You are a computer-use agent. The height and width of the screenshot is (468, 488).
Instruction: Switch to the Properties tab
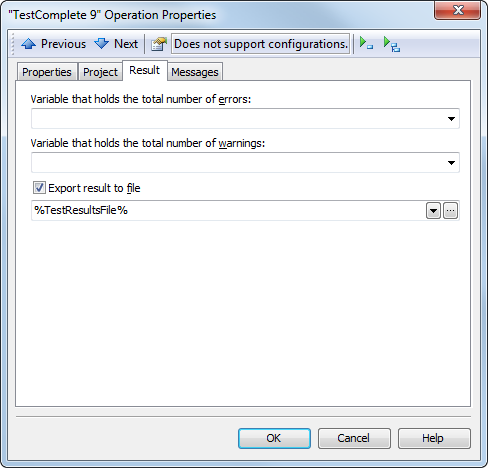point(47,72)
